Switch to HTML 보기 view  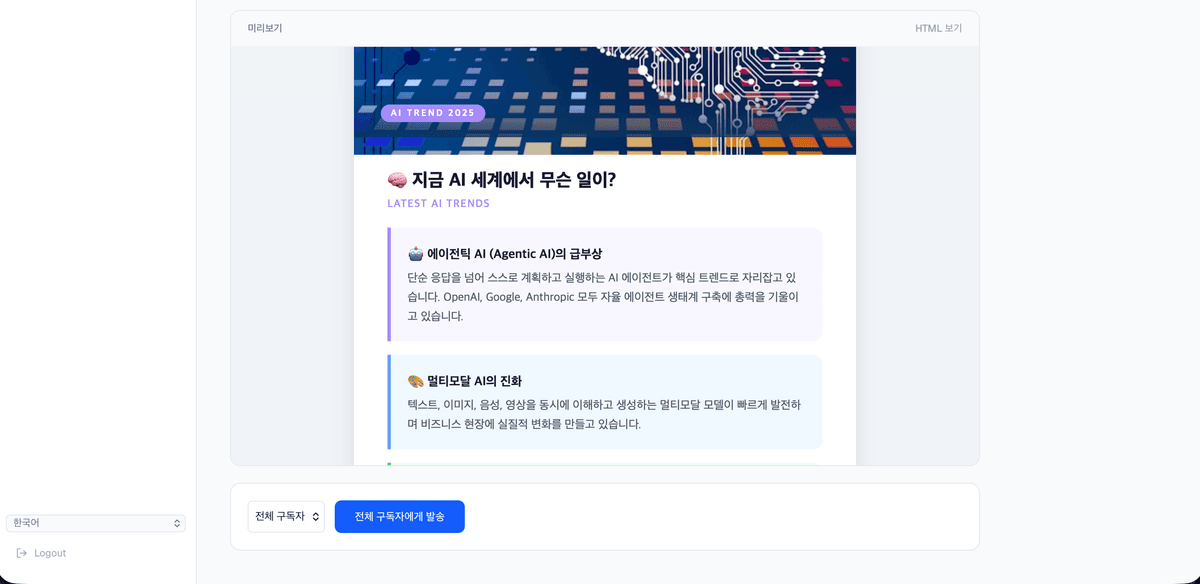coord(938,28)
